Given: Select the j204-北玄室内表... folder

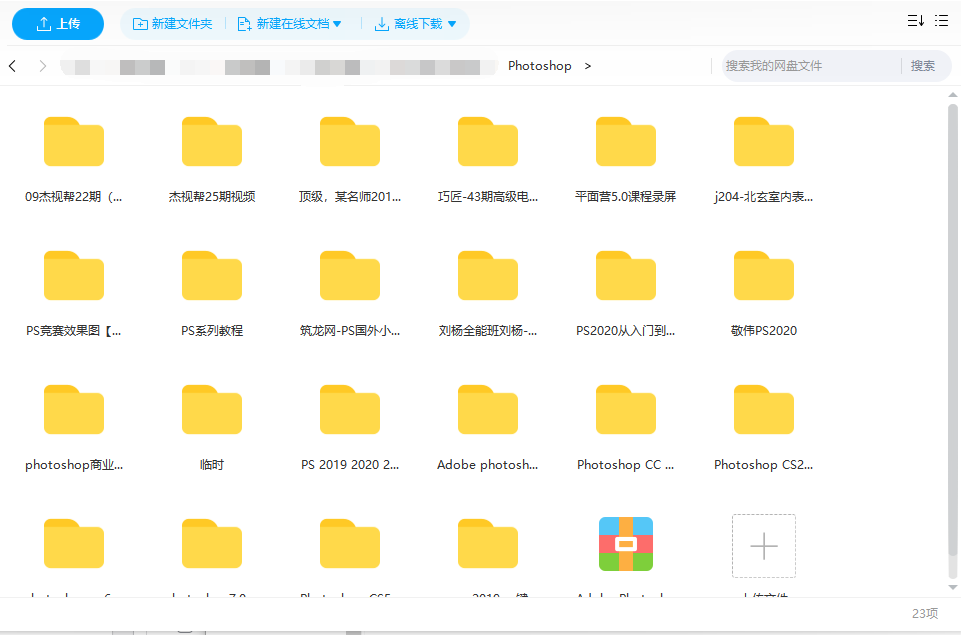Looking at the screenshot, I should tap(764, 159).
